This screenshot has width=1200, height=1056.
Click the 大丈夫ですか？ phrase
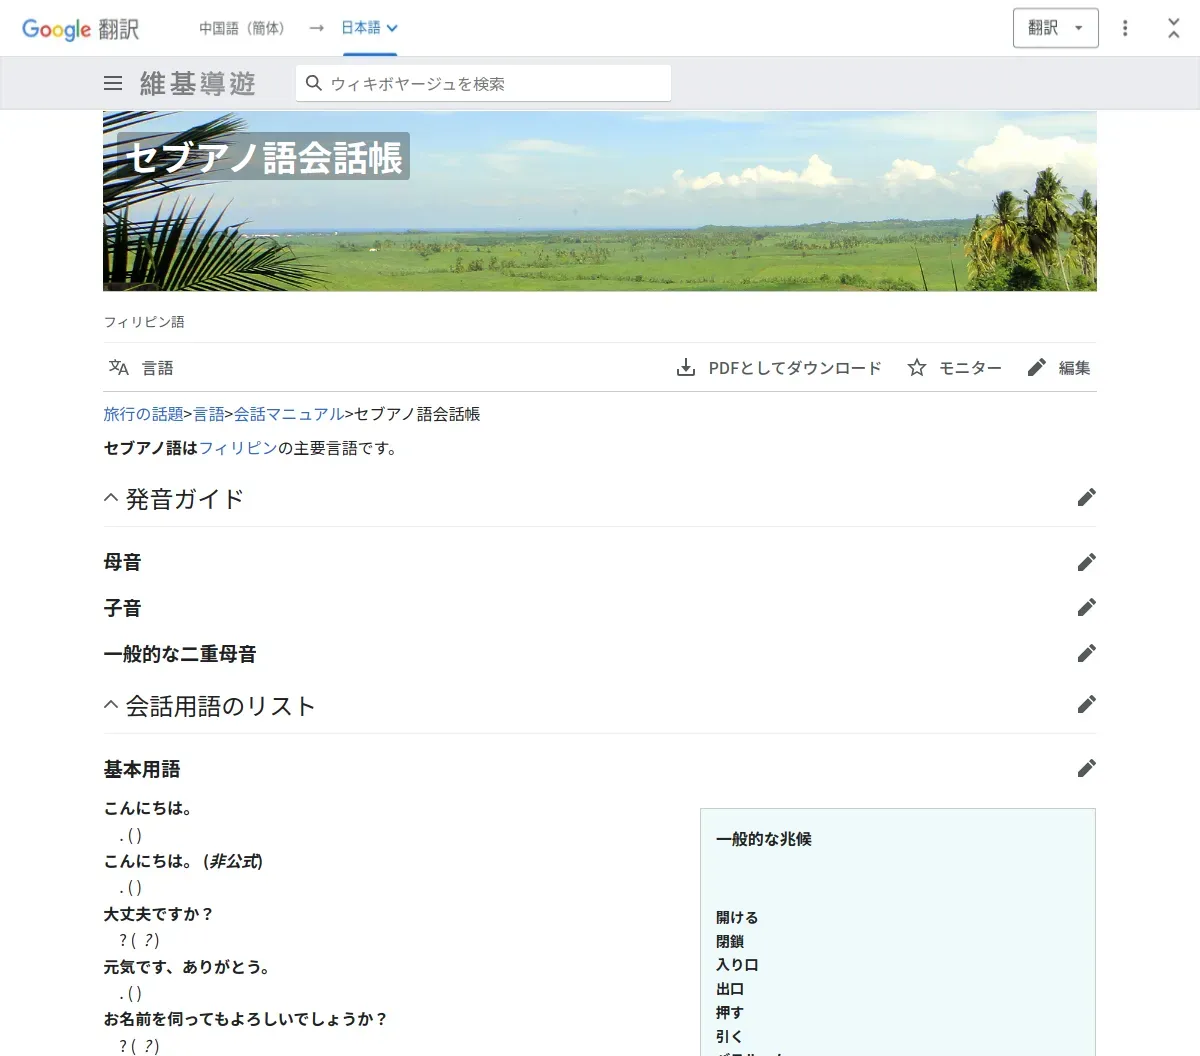click(x=159, y=914)
